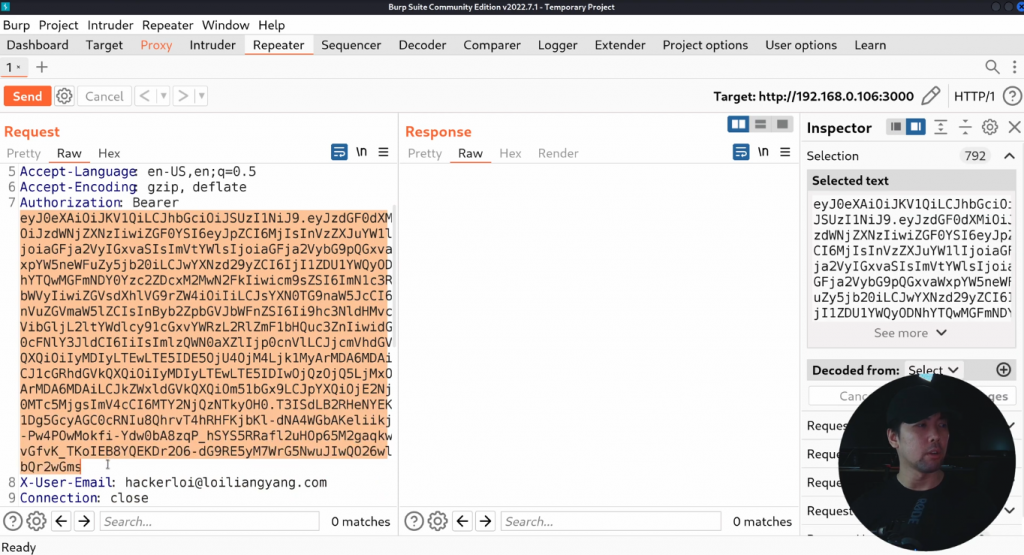Viewport: 1024px width, 555px height.
Task: Open User options tab
Action: point(801,45)
